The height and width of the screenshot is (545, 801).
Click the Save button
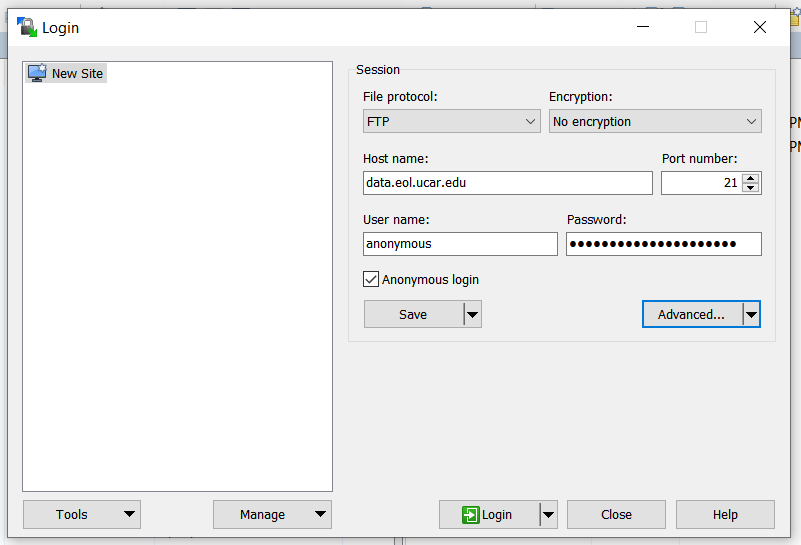click(414, 314)
